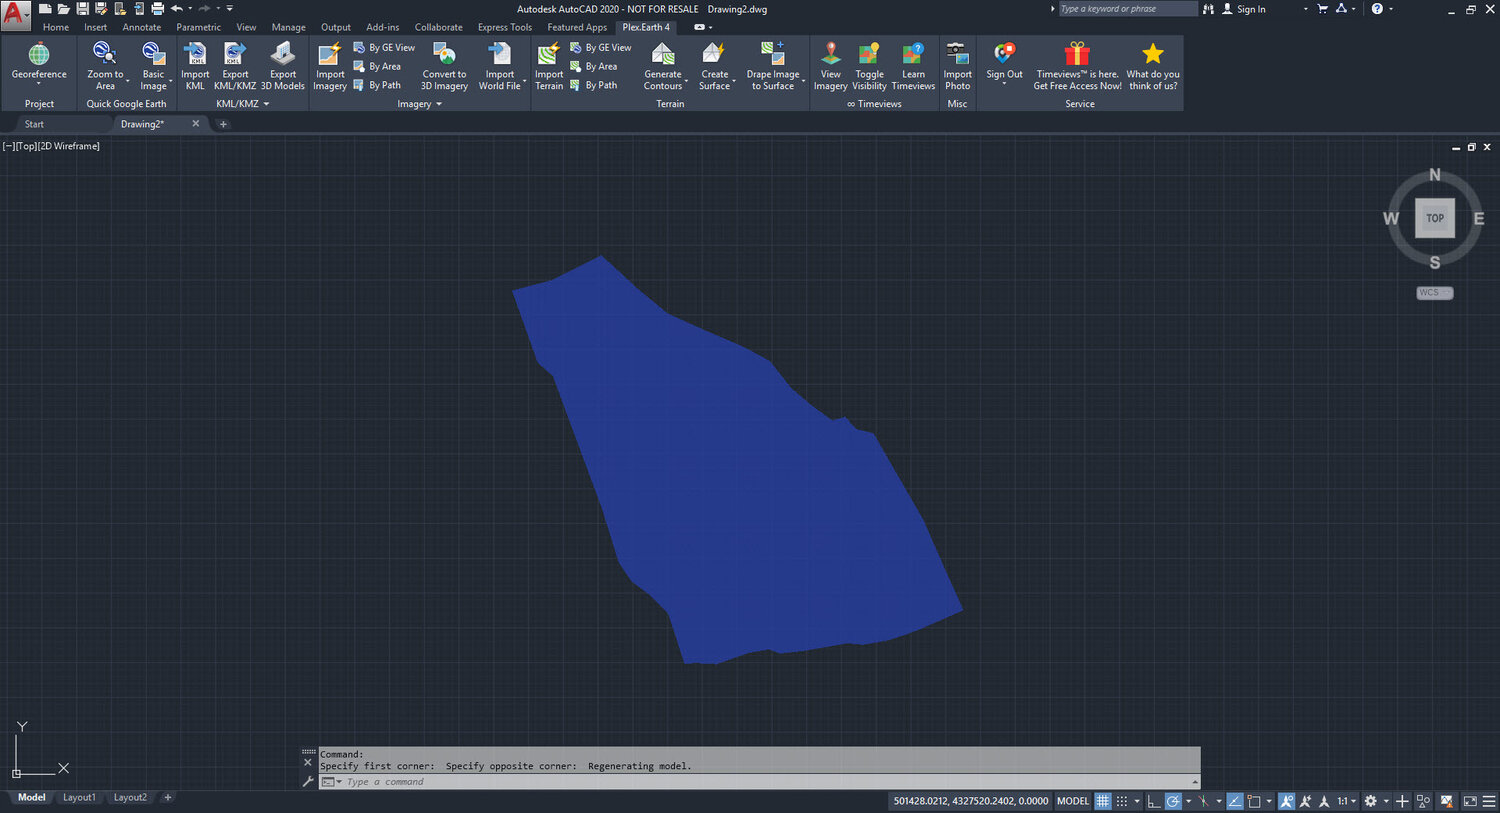This screenshot has height=813, width=1500.
Task: Click the blue filled polygon surface
Action: coord(735,470)
